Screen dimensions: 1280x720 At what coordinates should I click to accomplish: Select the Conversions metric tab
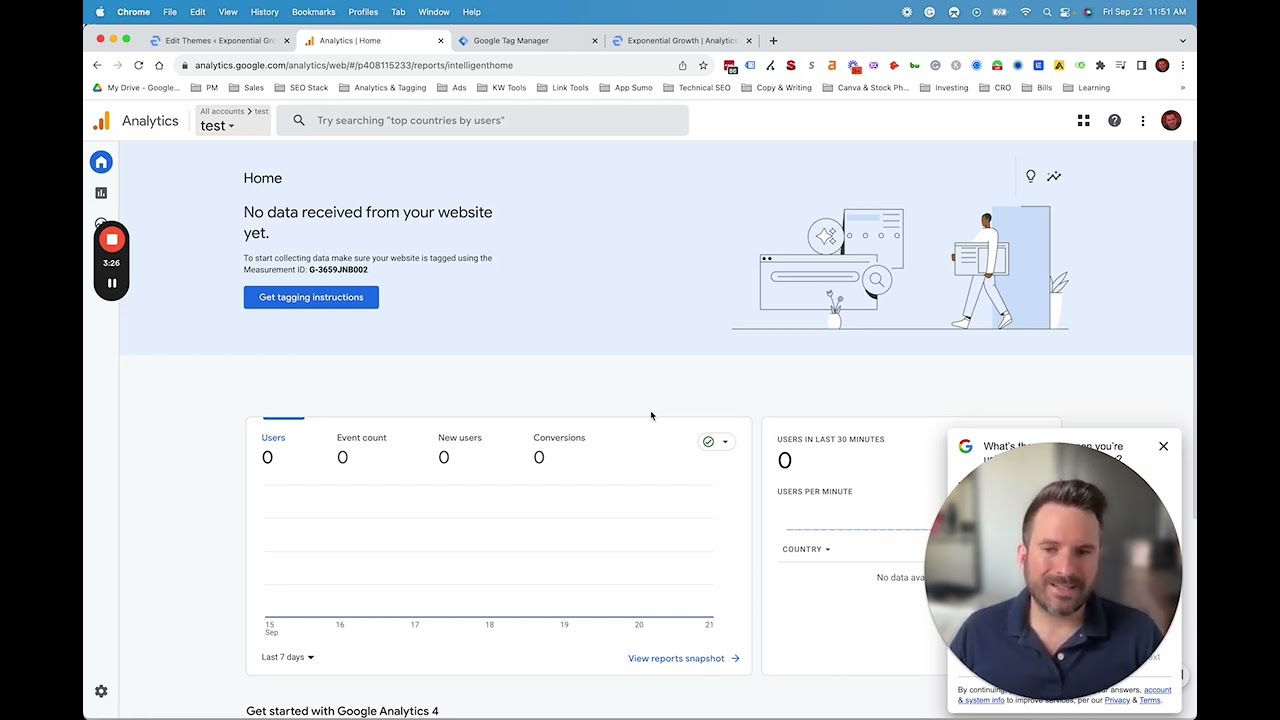[x=559, y=448]
